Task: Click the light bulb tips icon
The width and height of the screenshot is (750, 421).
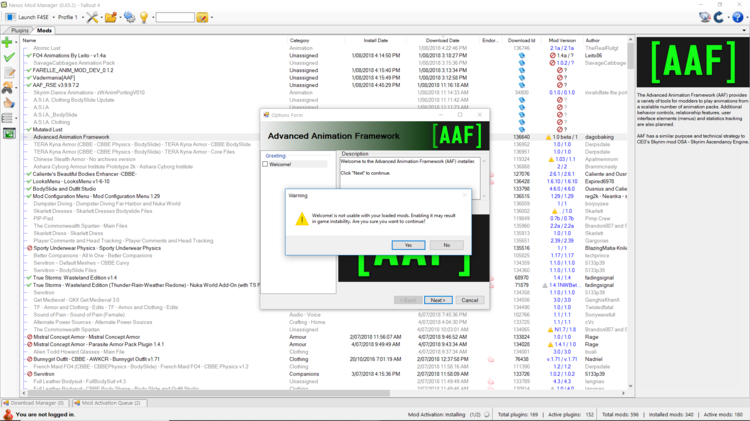Action: pyautogui.click(x=144, y=17)
